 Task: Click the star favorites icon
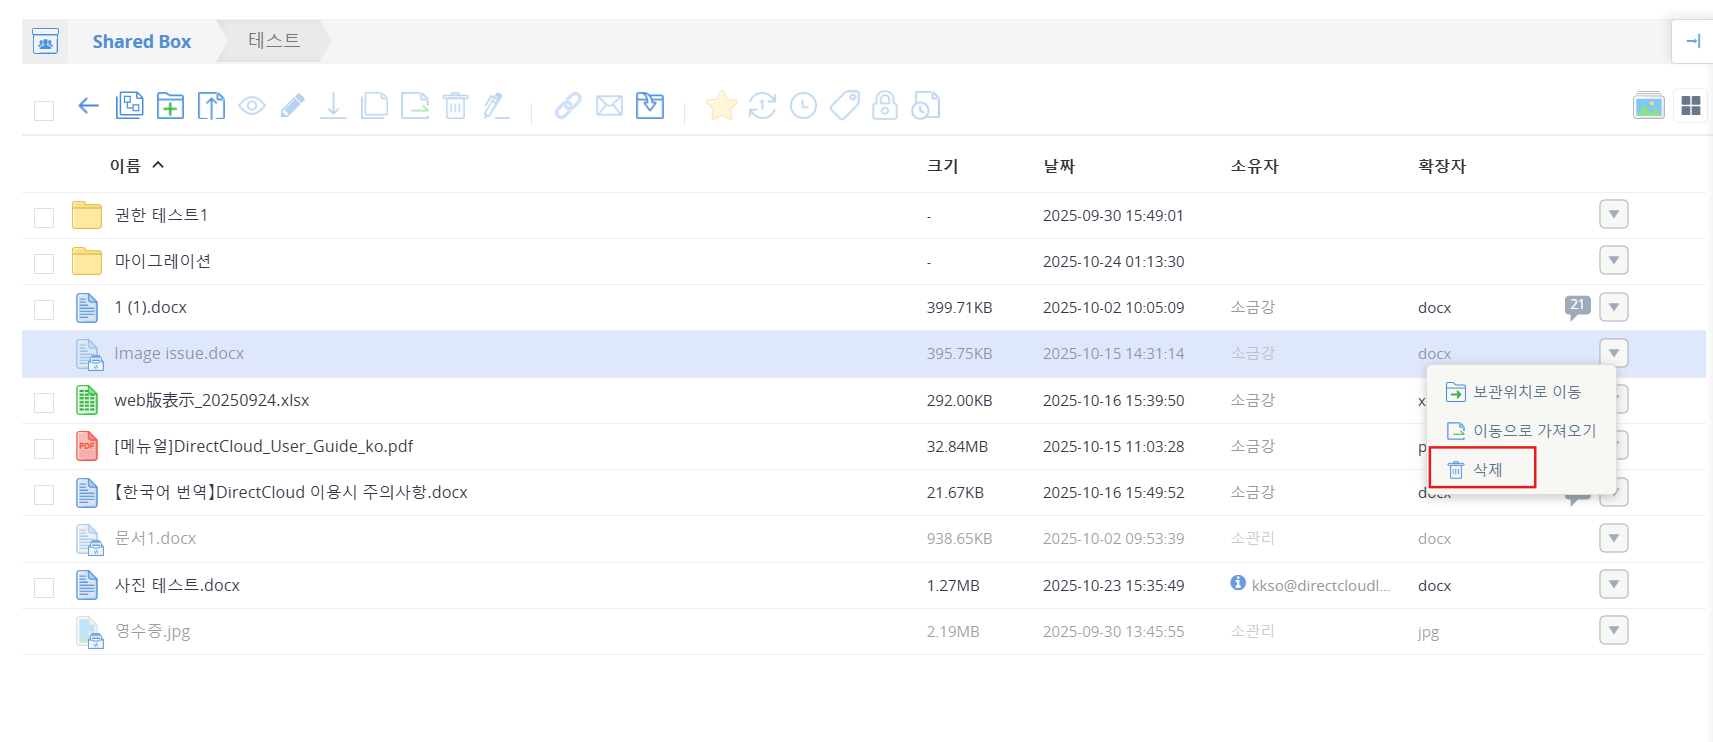pos(721,106)
